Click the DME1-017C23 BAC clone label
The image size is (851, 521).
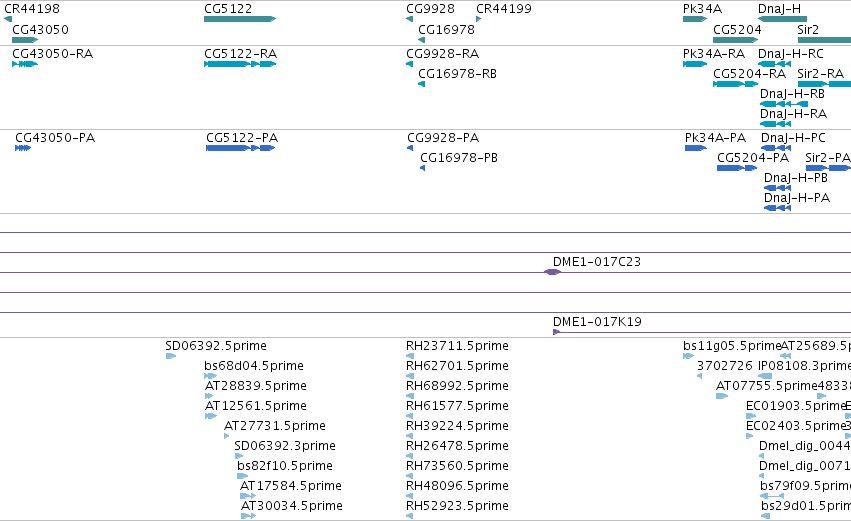click(597, 262)
